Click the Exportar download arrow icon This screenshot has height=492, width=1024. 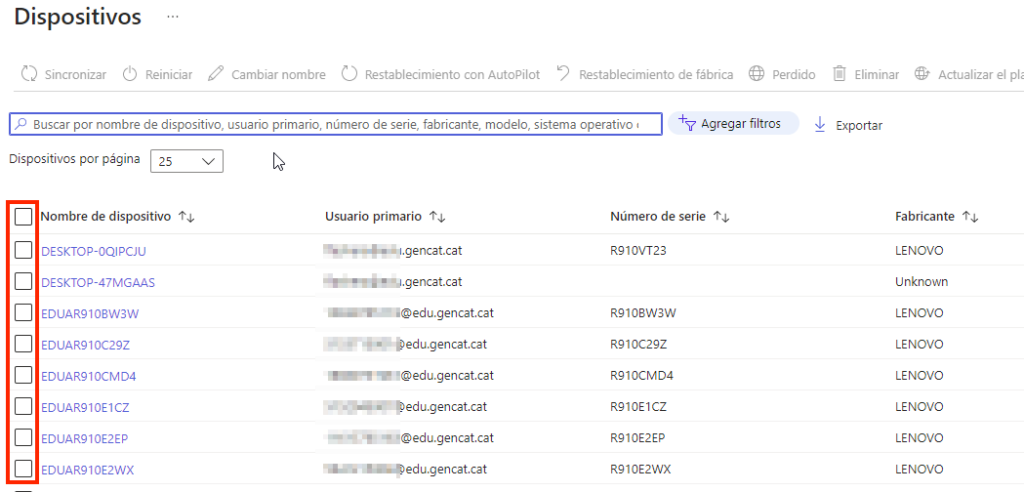tap(820, 125)
